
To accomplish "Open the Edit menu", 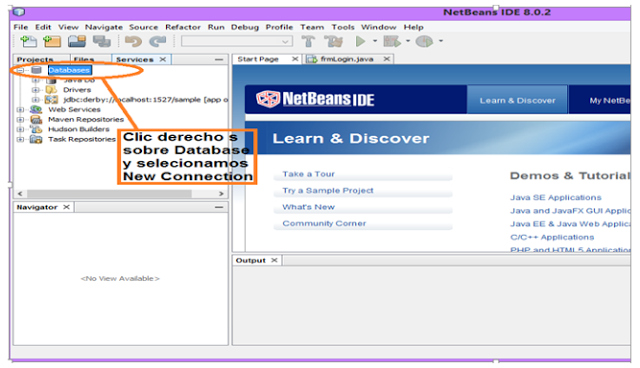I will point(43,27).
